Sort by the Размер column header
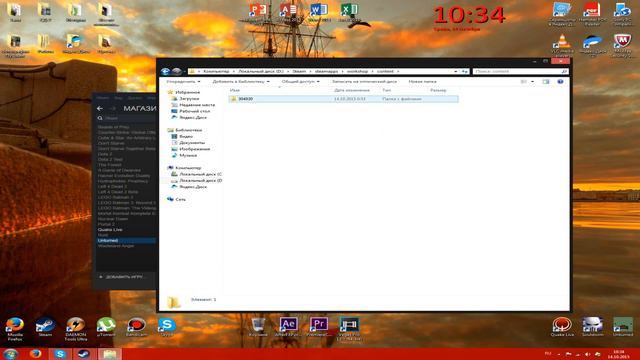640x360 pixels. 438,90
